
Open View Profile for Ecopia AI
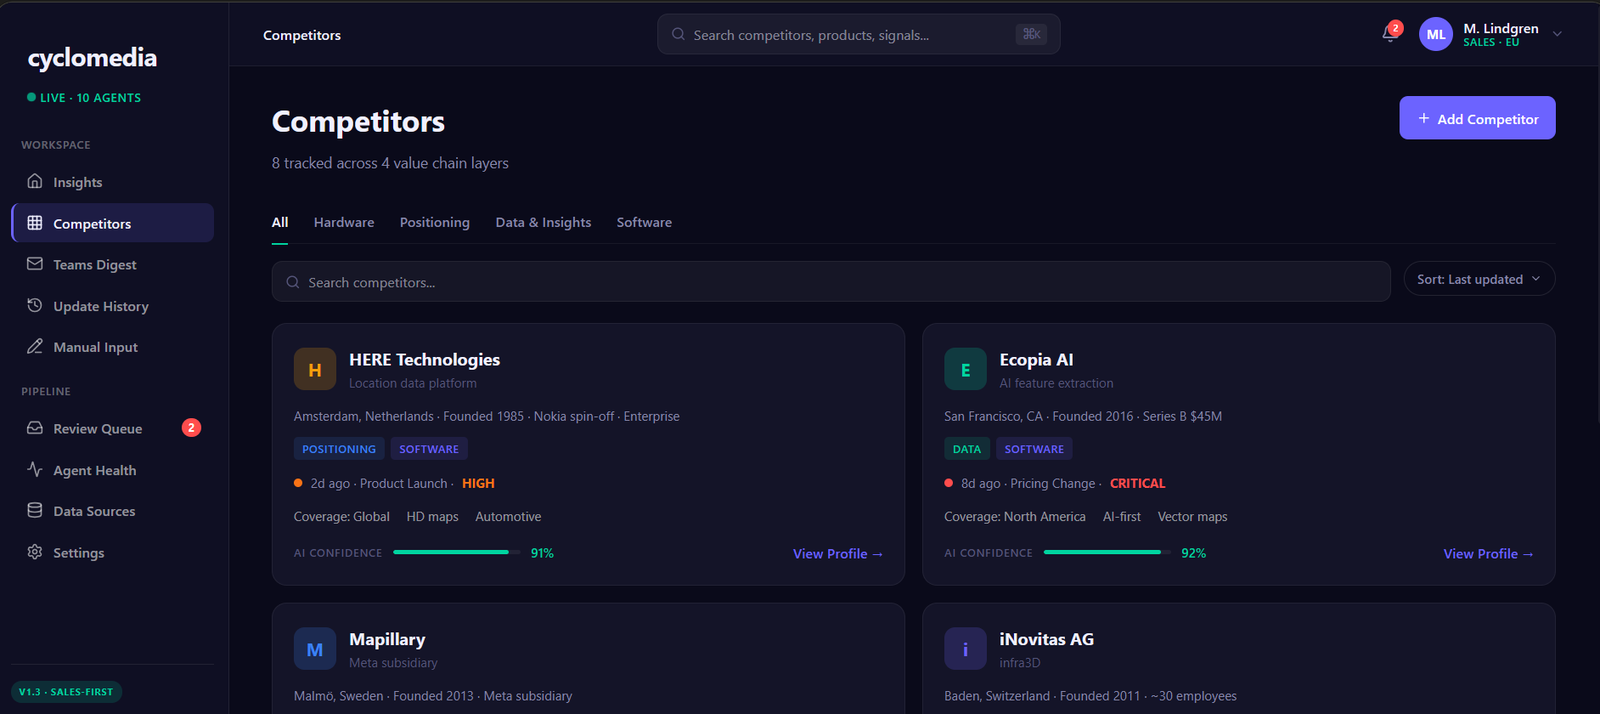(x=1488, y=553)
